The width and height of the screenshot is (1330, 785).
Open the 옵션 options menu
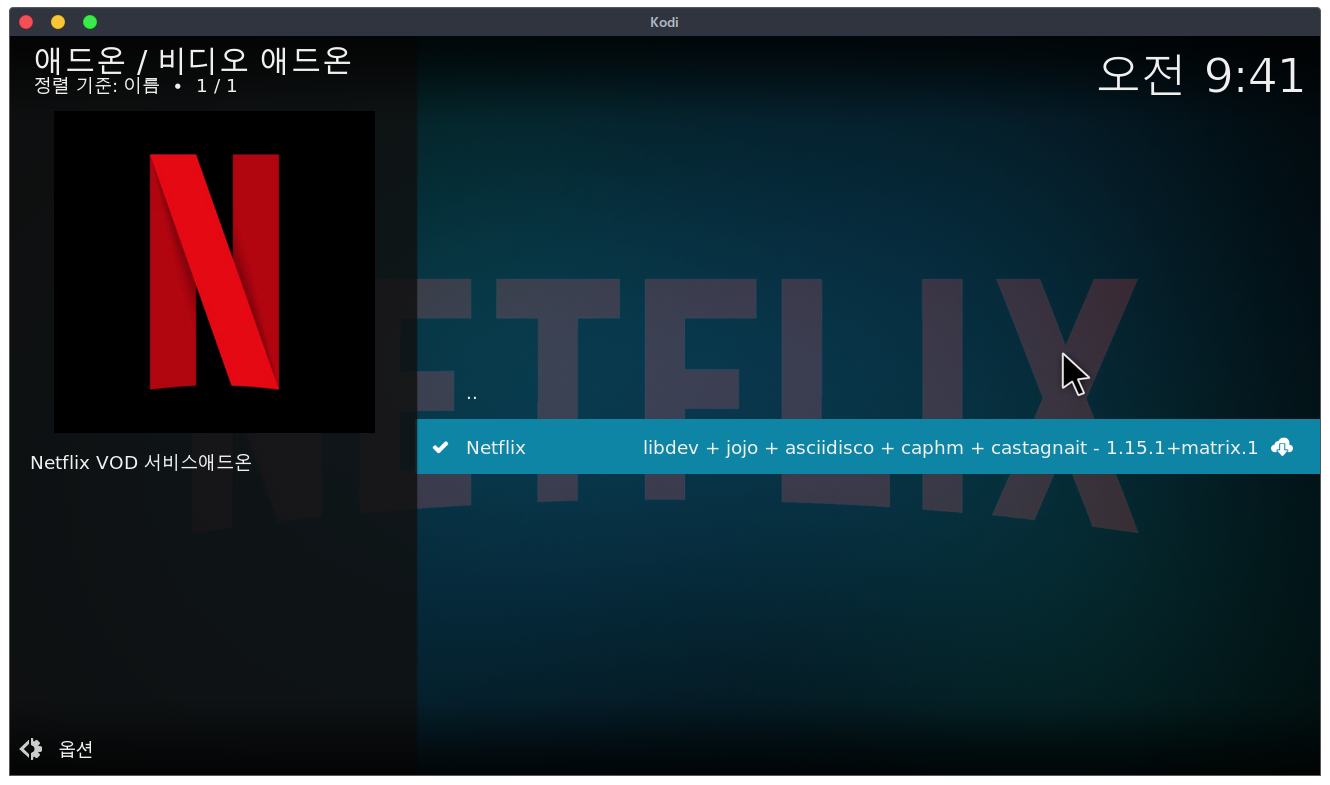tap(76, 748)
